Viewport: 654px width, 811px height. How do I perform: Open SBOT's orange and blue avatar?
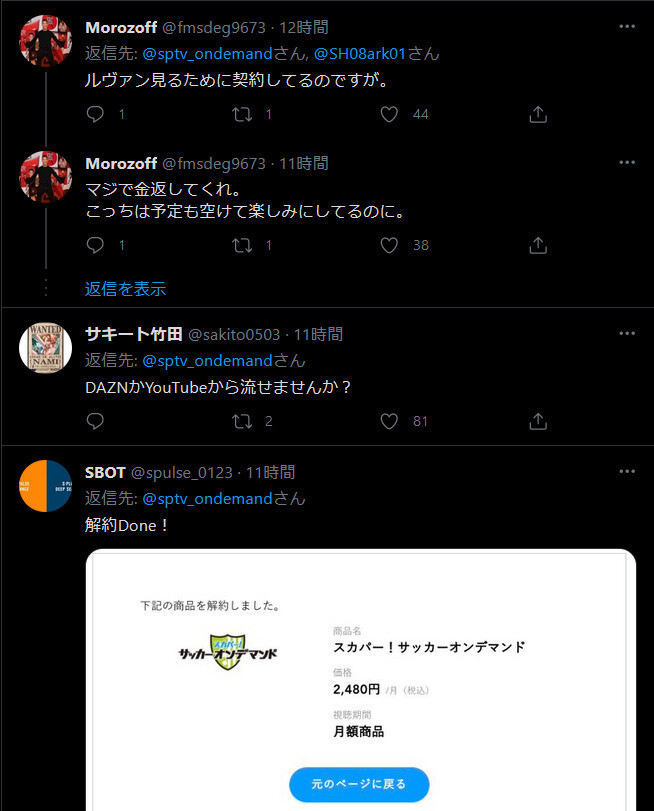(x=46, y=486)
